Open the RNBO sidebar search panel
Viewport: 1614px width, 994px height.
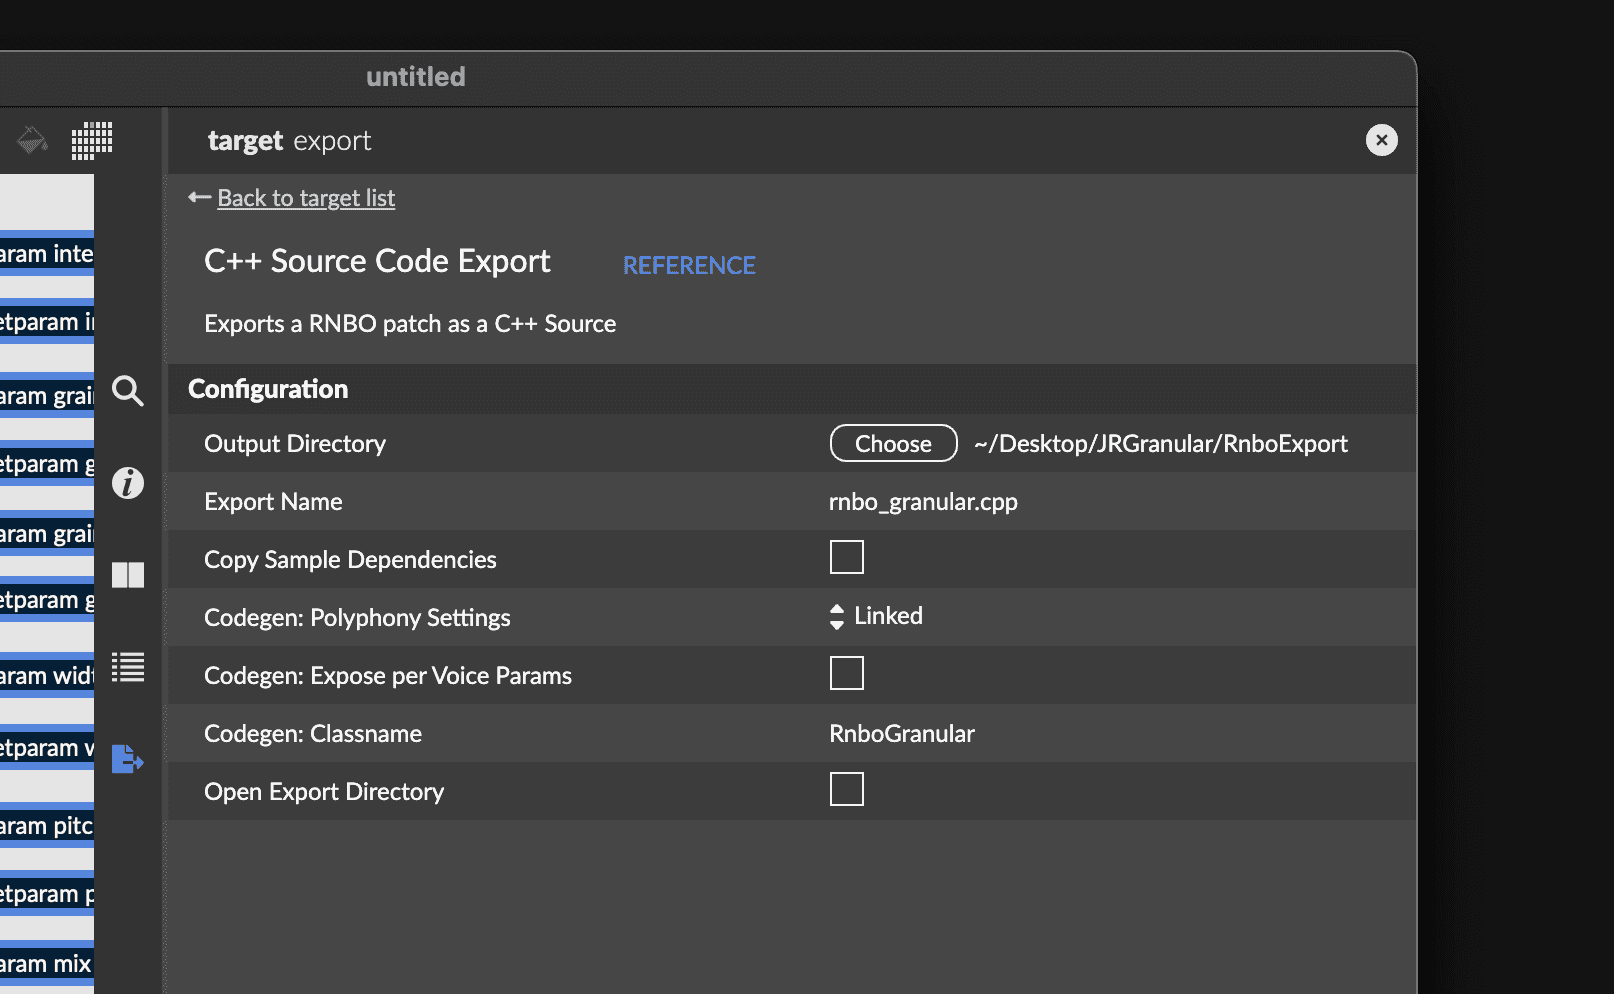click(127, 392)
